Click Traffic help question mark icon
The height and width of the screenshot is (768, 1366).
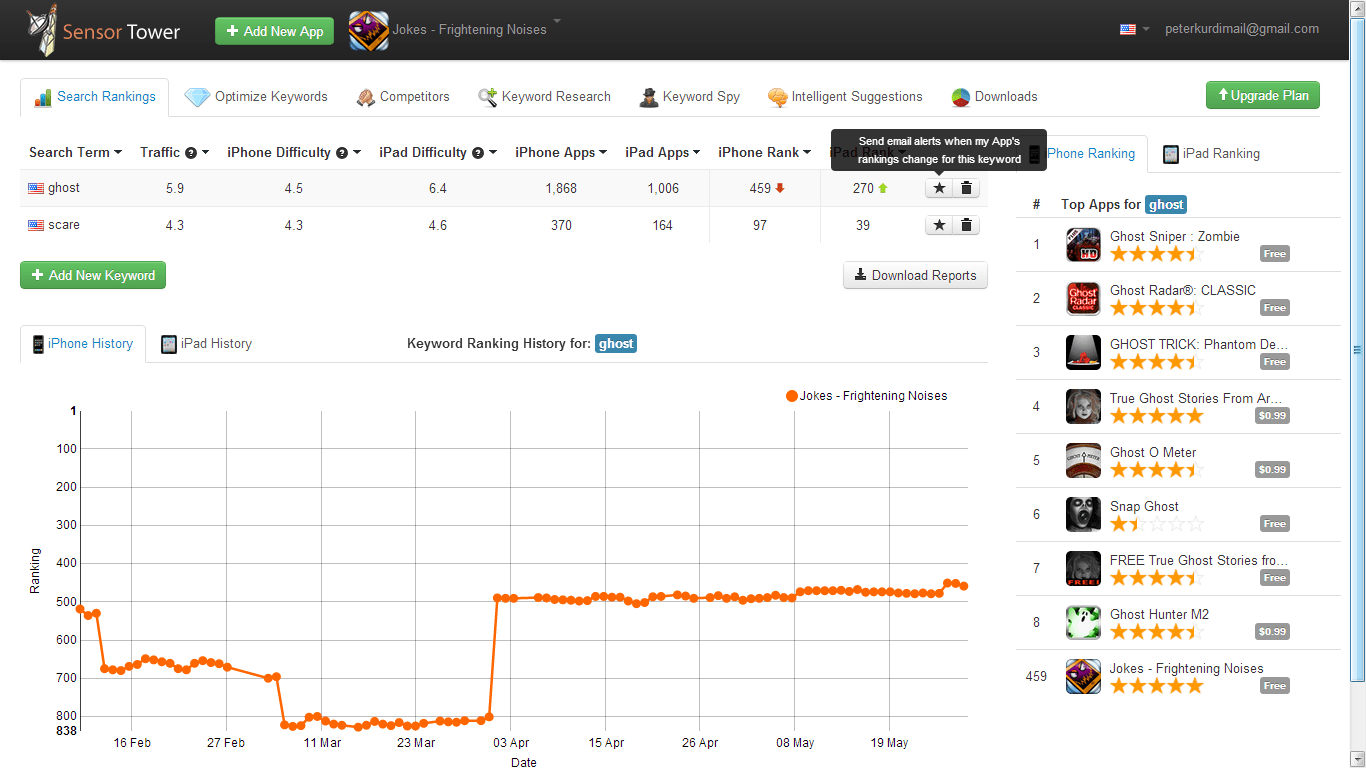(x=190, y=153)
